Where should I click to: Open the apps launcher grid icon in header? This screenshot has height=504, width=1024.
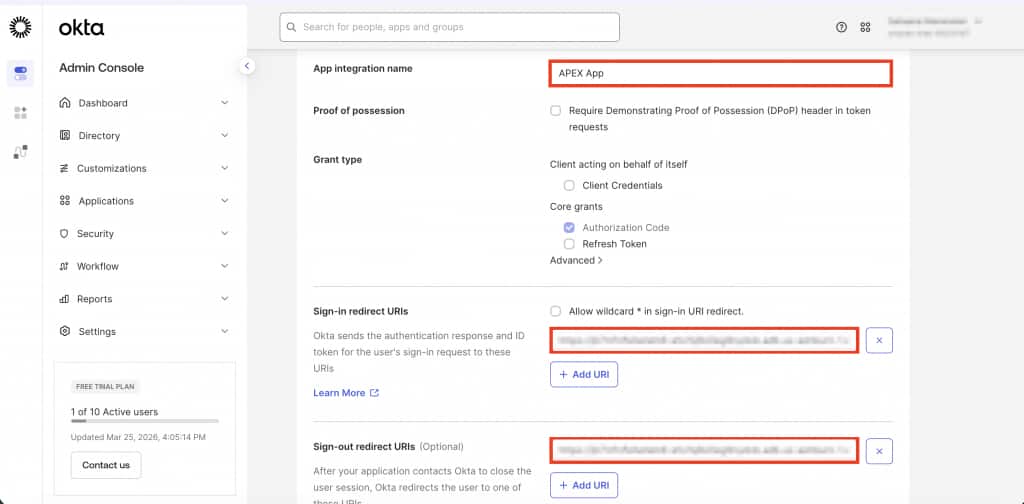[865, 27]
